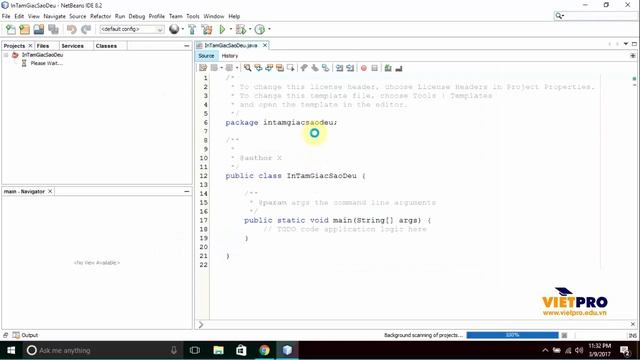Start macro recording with red circle icon
The image size is (640, 360).
pyautogui.click(x=364, y=68)
